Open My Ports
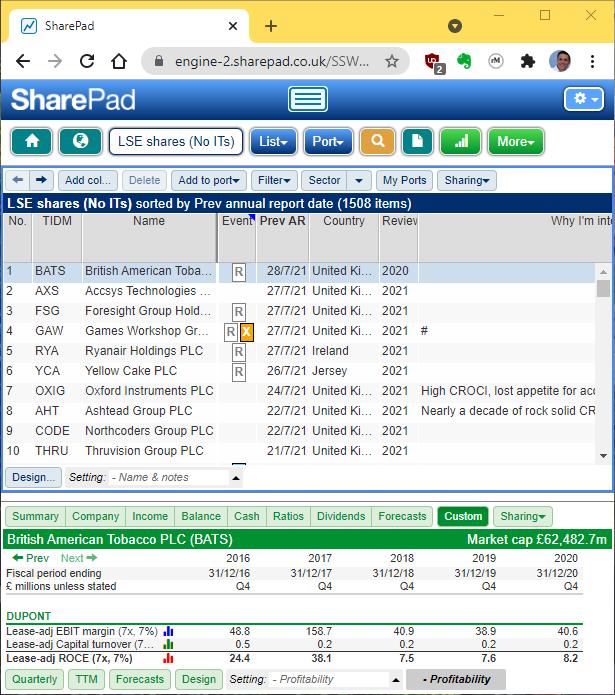 [x=405, y=180]
